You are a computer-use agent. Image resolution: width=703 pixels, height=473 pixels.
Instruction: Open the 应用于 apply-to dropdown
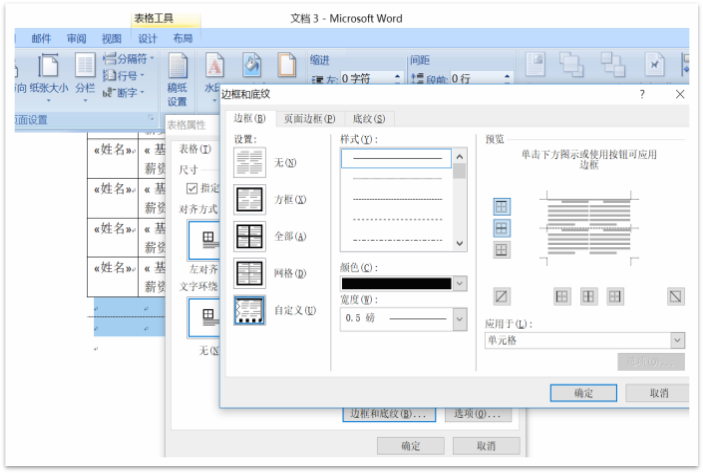tap(677, 341)
